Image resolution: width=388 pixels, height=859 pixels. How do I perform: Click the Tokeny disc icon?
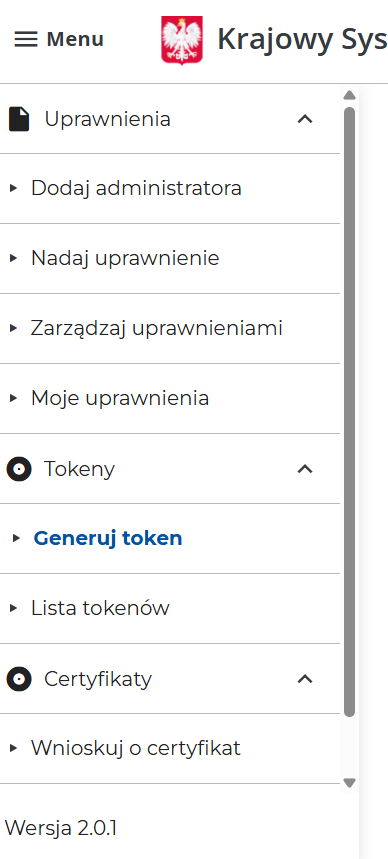pyautogui.click(x=19, y=469)
